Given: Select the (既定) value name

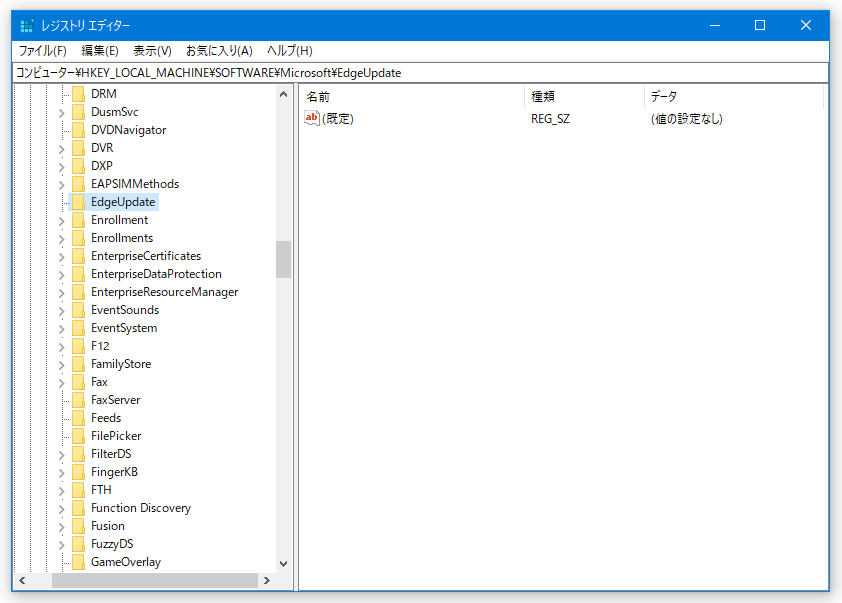Looking at the screenshot, I should (338, 119).
